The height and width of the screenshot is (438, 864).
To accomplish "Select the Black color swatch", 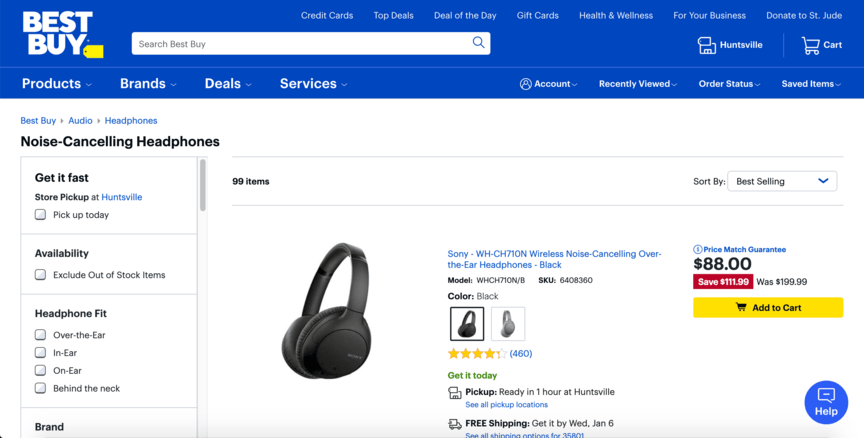I will (x=467, y=323).
